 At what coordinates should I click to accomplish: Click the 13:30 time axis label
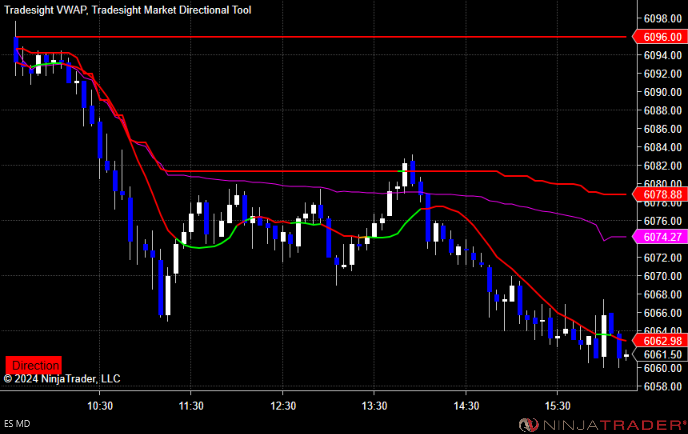pyautogui.click(x=374, y=406)
